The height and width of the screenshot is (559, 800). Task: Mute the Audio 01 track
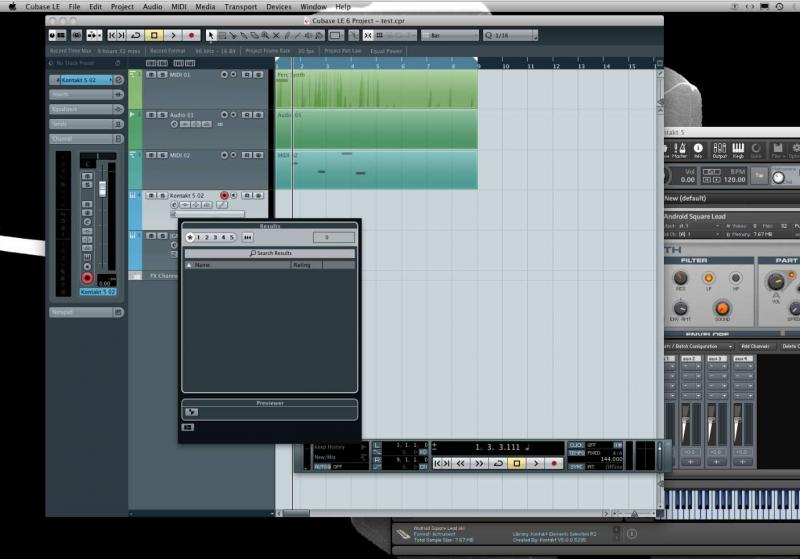(151, 115)
